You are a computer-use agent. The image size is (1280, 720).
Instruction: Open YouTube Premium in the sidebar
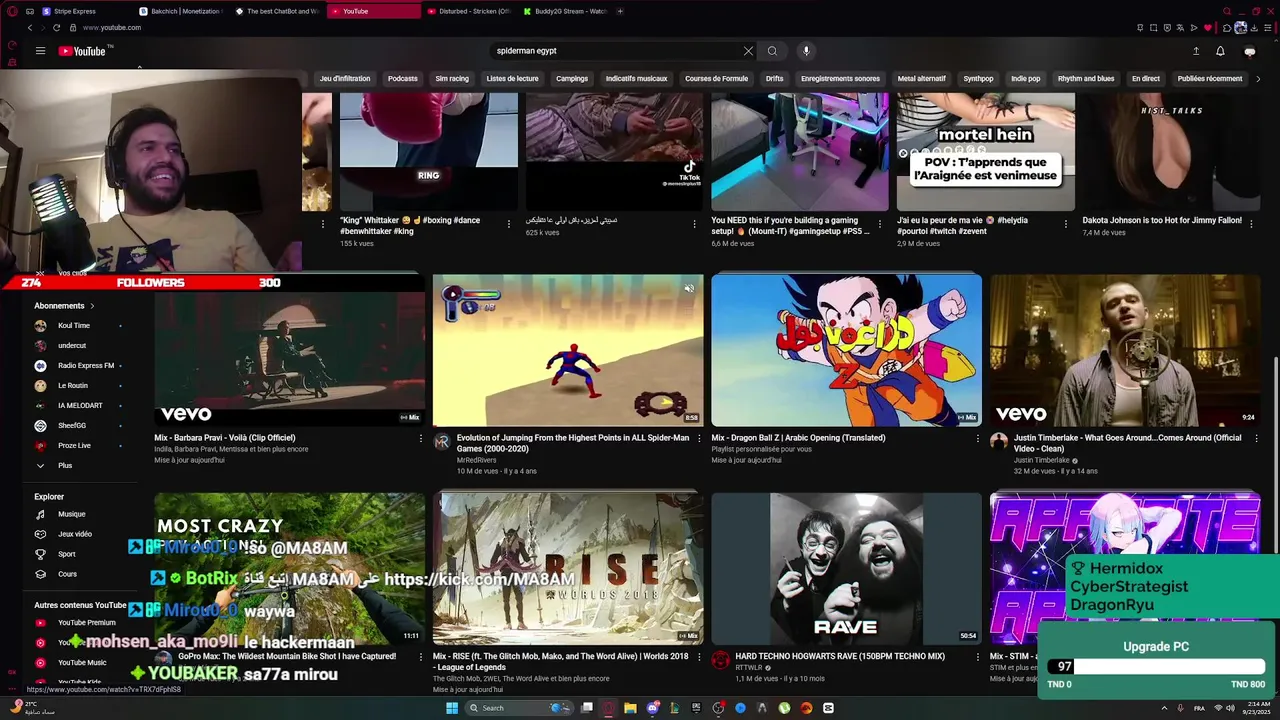coord(86,622)
